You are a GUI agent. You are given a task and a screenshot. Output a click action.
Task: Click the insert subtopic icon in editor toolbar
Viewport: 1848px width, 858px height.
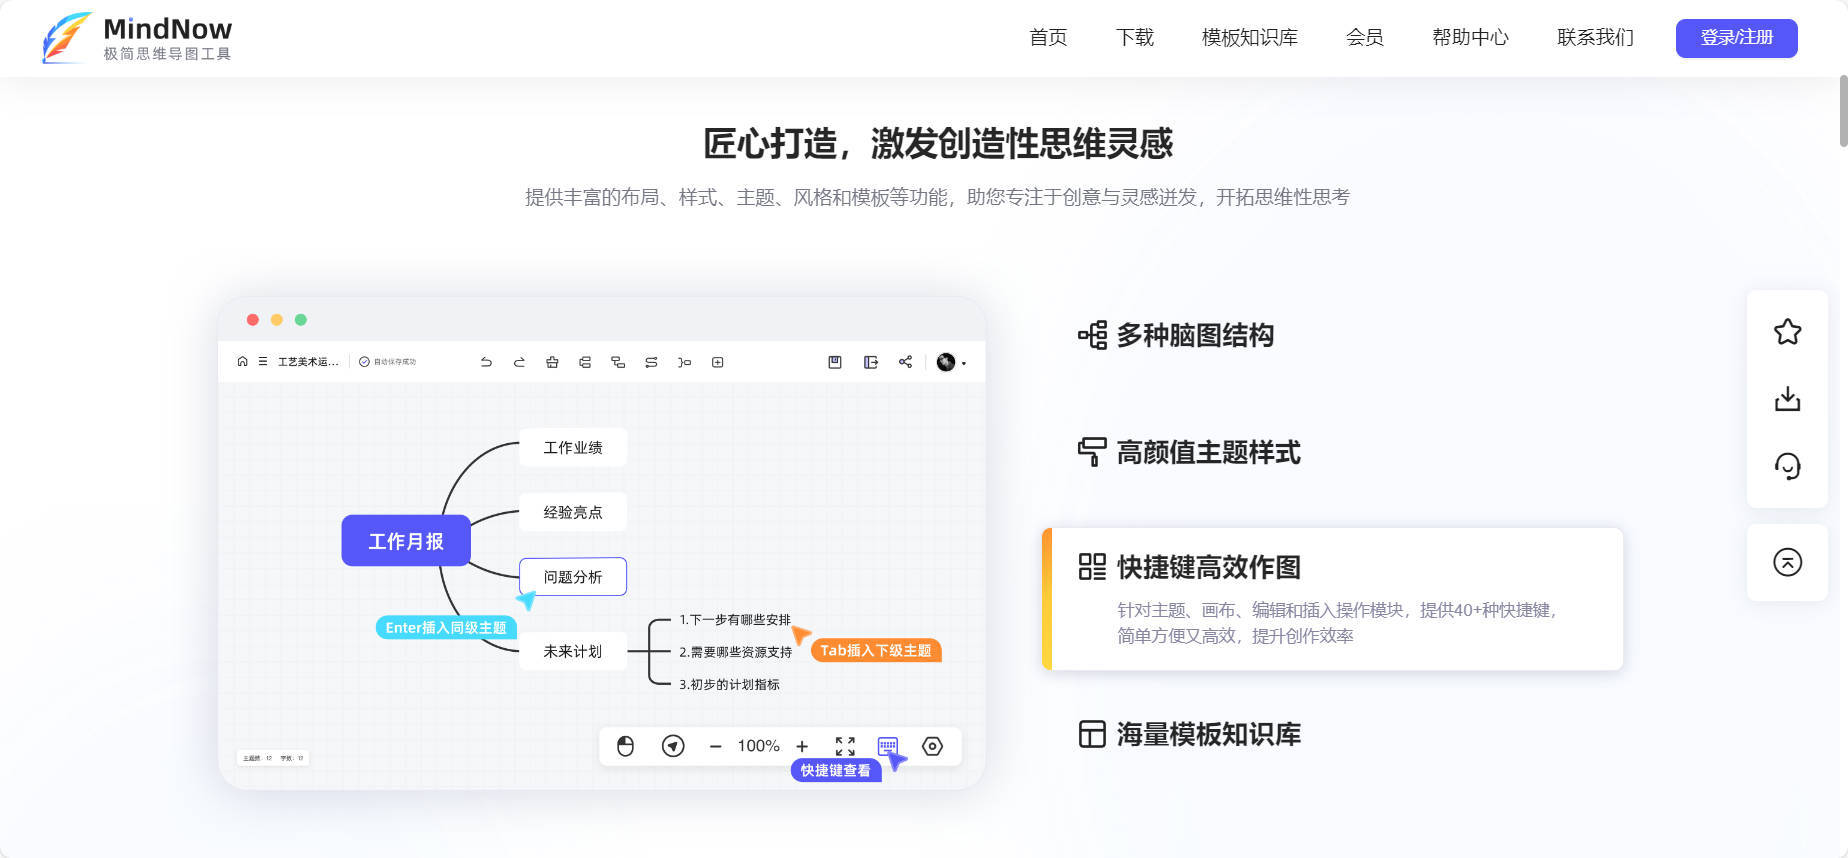click(x=618, y=362)
